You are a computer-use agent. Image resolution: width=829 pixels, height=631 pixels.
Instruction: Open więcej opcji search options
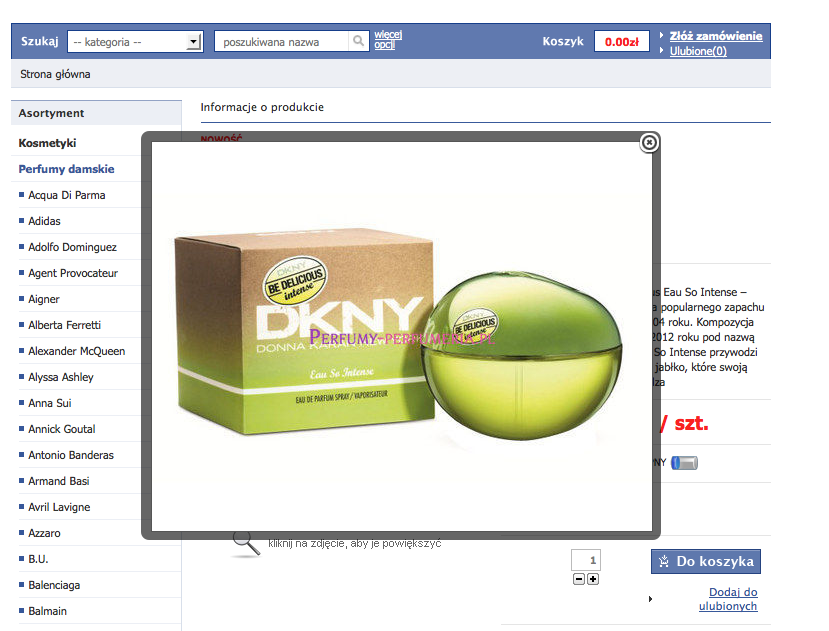point(385,40)
